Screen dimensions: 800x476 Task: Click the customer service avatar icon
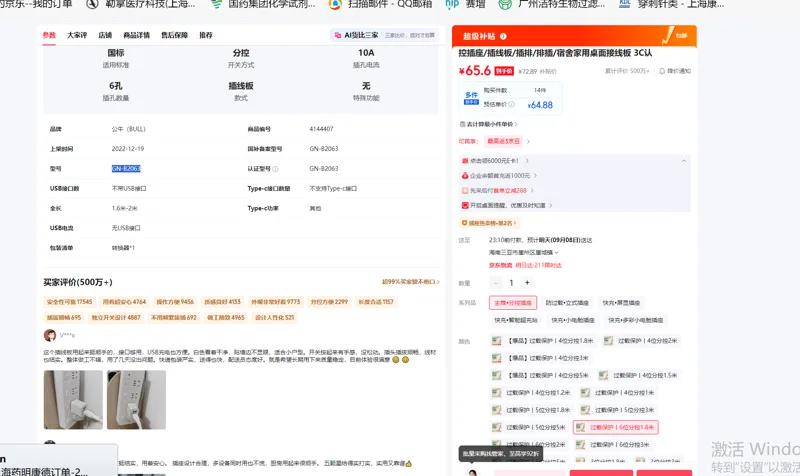[472, 472]
